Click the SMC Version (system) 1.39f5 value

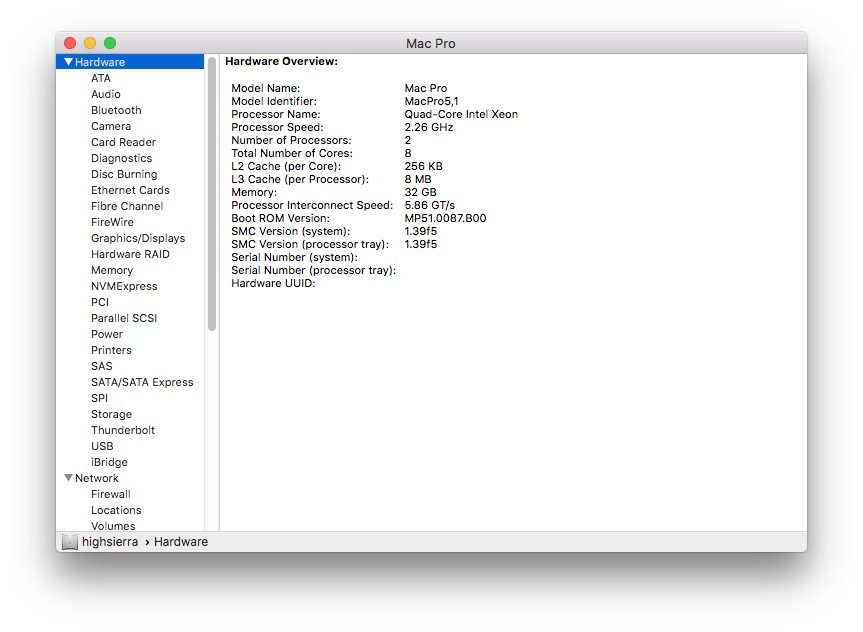pyautogui.click(x=420, y=231)
